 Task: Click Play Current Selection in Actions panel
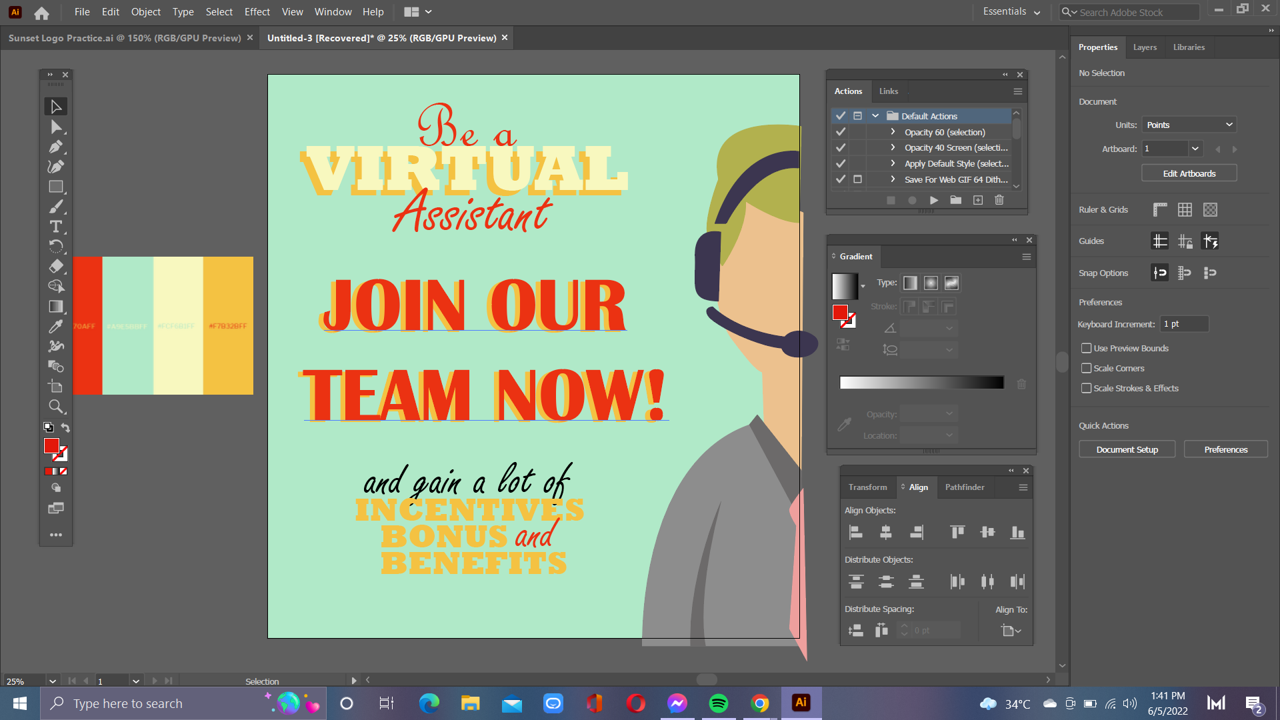(x=934, y=200)
